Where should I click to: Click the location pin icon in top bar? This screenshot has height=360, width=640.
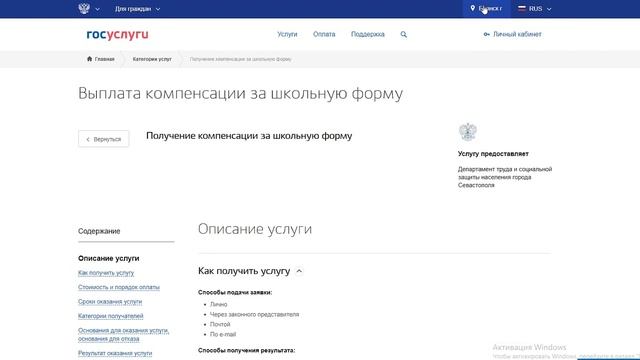472,8
